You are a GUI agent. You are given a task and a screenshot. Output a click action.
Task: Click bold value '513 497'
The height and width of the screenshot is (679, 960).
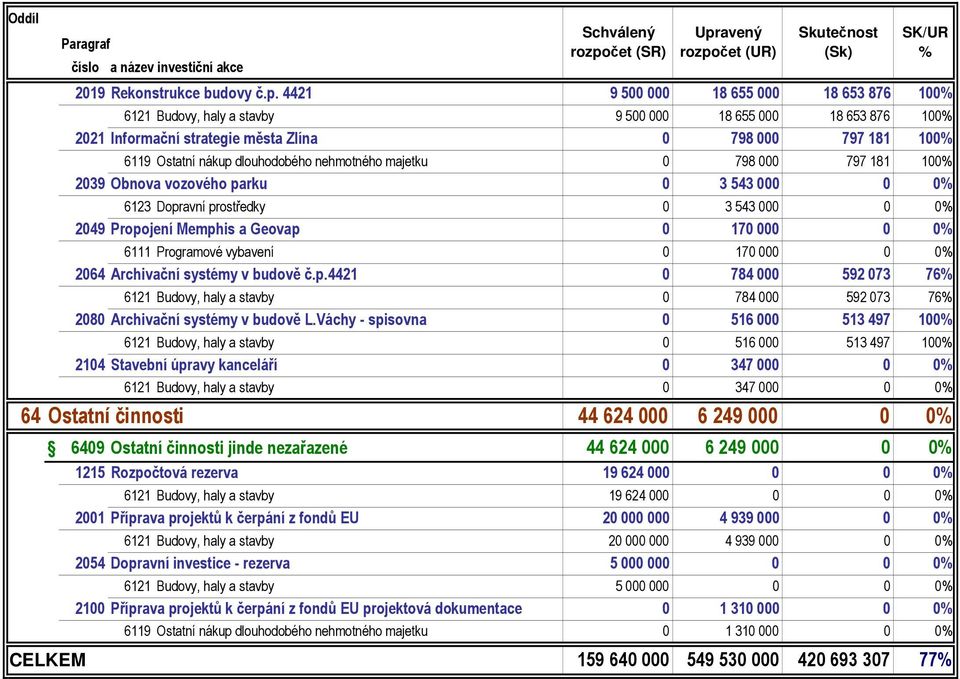866,320
